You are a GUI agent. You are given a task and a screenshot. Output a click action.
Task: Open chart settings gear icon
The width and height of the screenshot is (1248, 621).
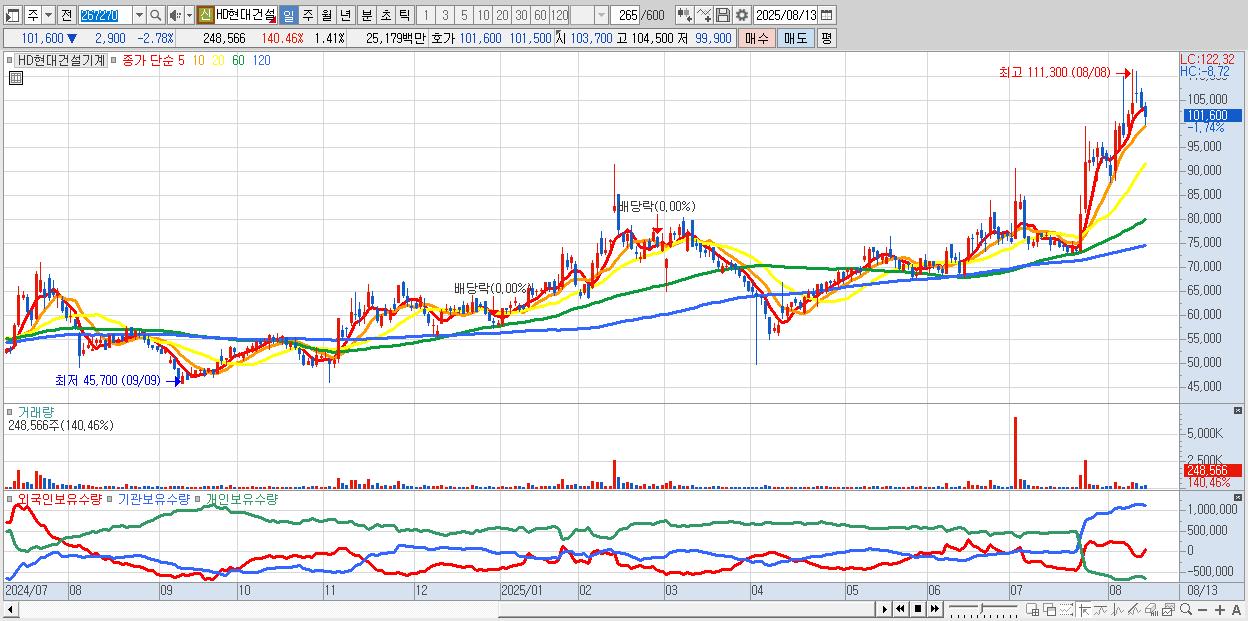coord(741,15)
